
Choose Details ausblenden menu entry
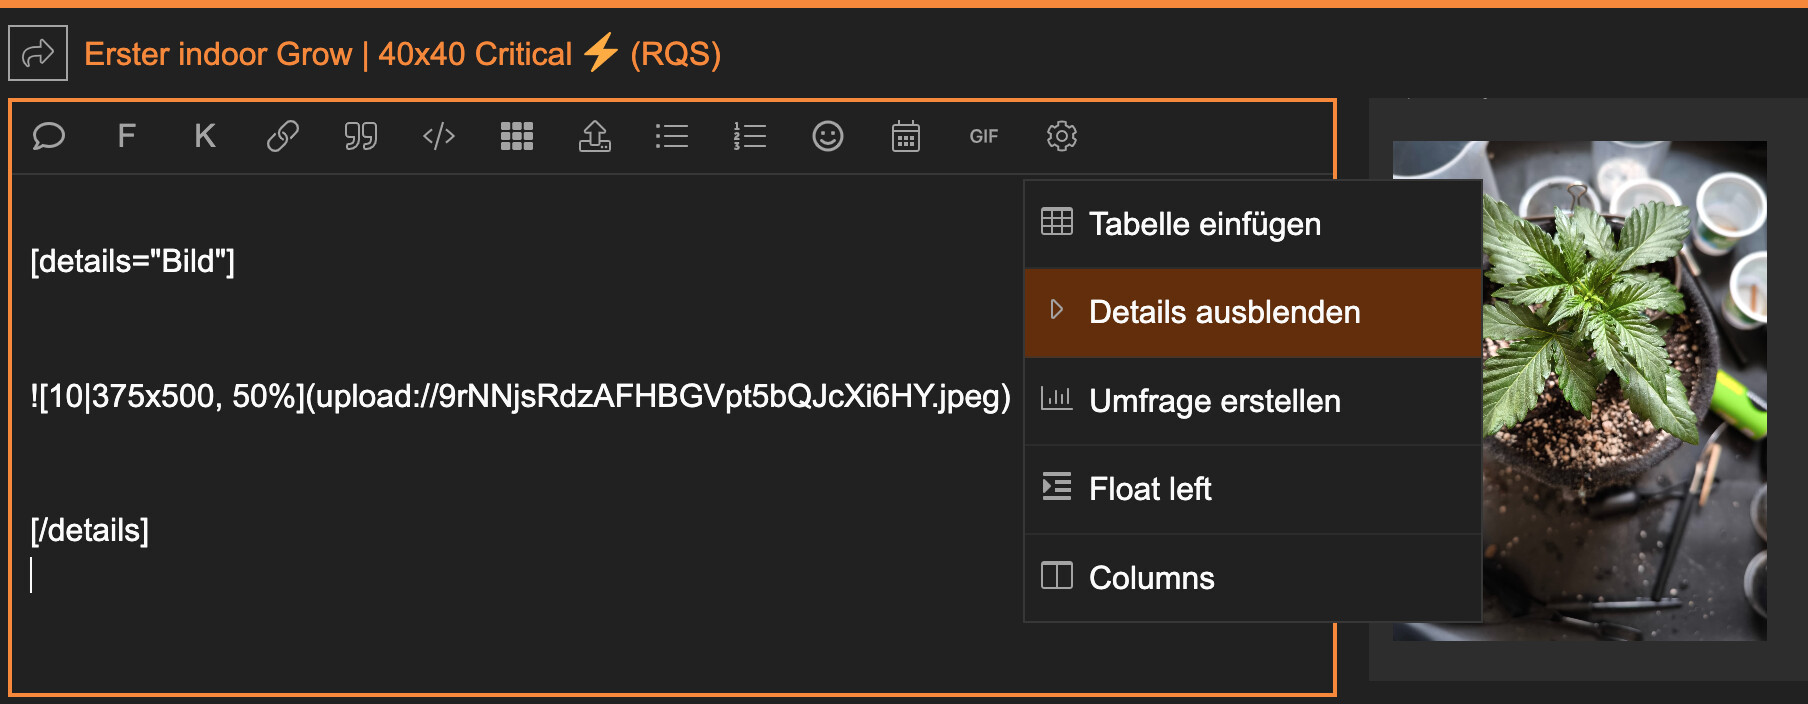(x=1224, y=312)
